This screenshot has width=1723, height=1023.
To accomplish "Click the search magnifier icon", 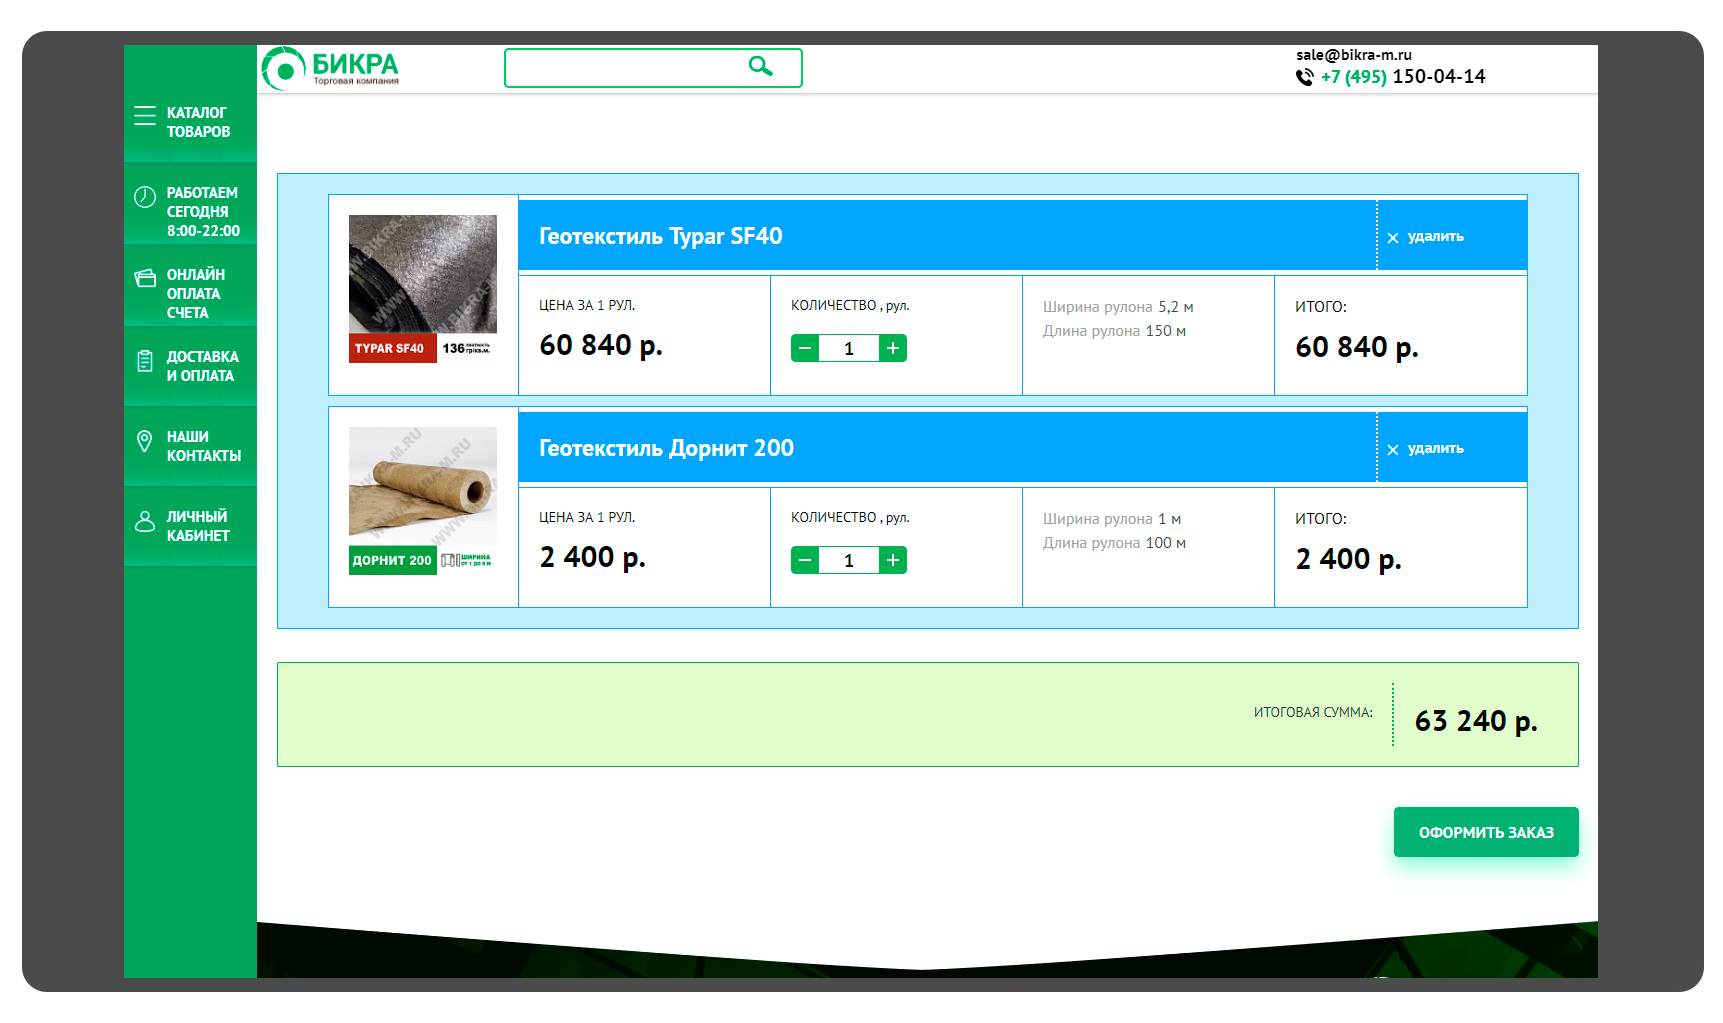I will tap(761, 66).
